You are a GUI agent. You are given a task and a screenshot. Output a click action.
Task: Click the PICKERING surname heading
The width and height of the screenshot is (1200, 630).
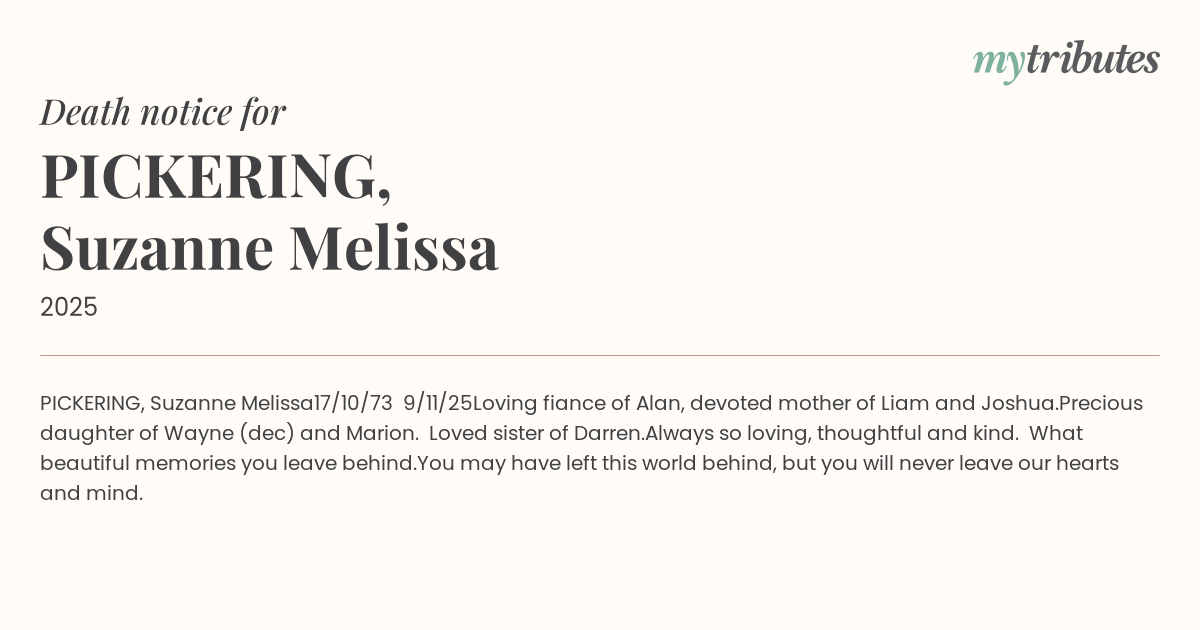215,177
